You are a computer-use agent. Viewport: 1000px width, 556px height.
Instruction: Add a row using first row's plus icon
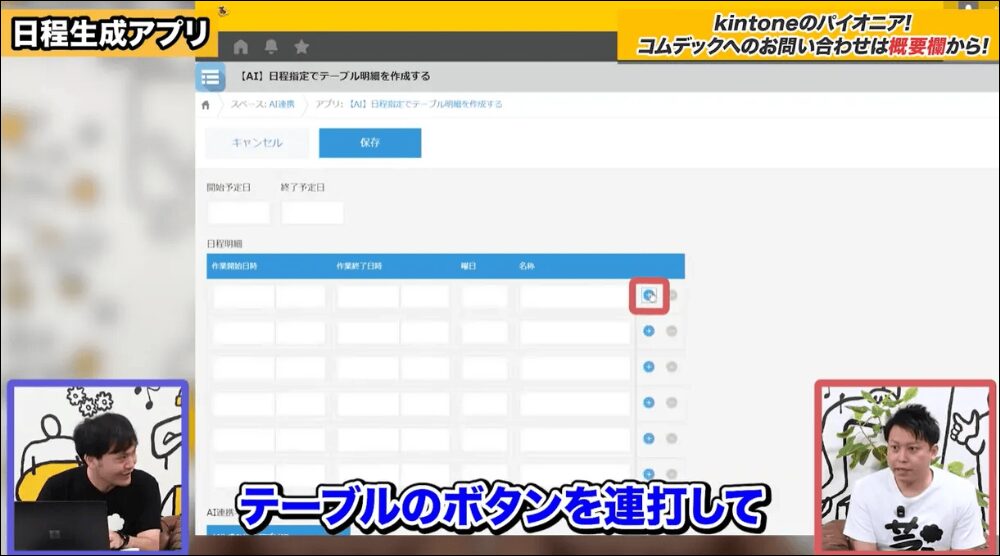coord(649,295)
